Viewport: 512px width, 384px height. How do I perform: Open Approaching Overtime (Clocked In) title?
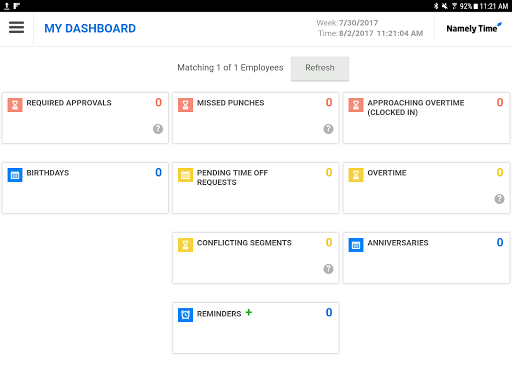click(416, 107)
